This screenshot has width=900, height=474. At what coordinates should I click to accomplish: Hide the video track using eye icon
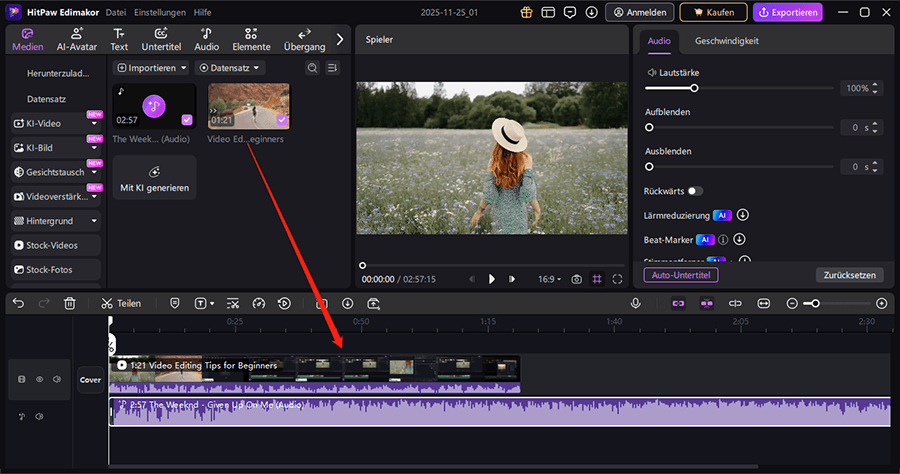coord(40,380)
